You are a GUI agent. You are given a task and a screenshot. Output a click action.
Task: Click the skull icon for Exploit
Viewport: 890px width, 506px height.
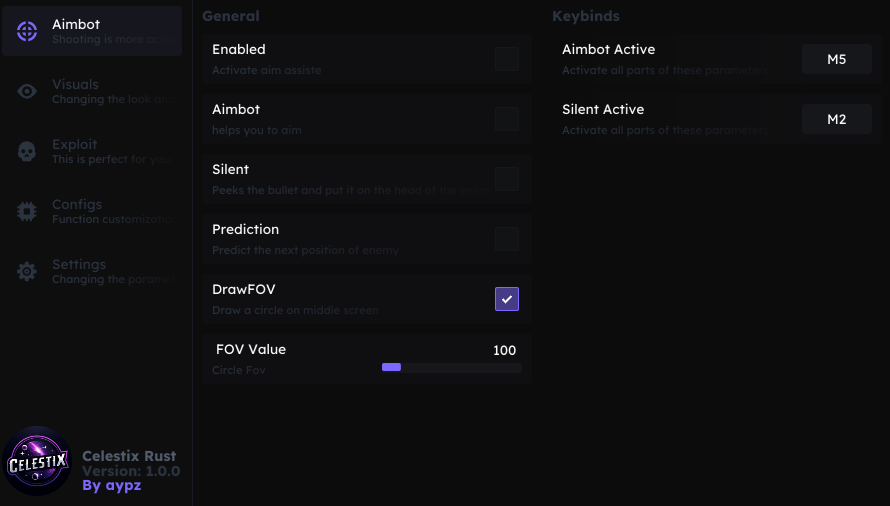pos(28,152)
